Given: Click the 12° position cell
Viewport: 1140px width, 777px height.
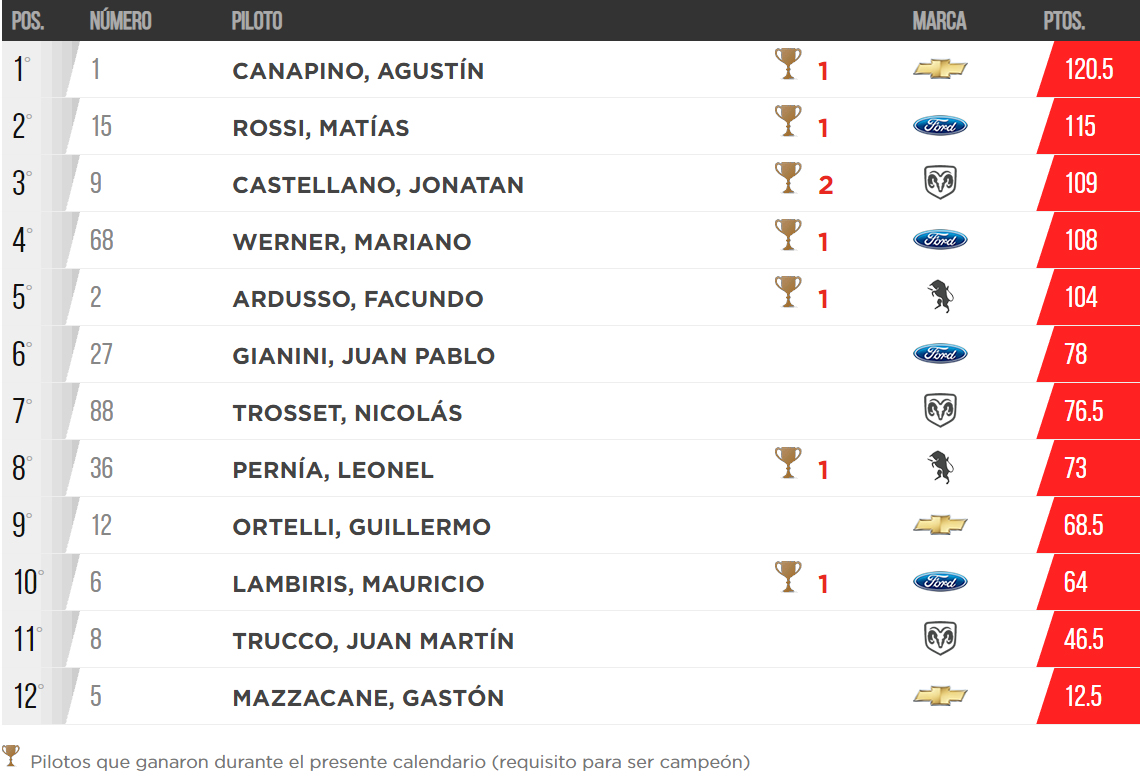Looking at the screenshot, I should 28,696.
